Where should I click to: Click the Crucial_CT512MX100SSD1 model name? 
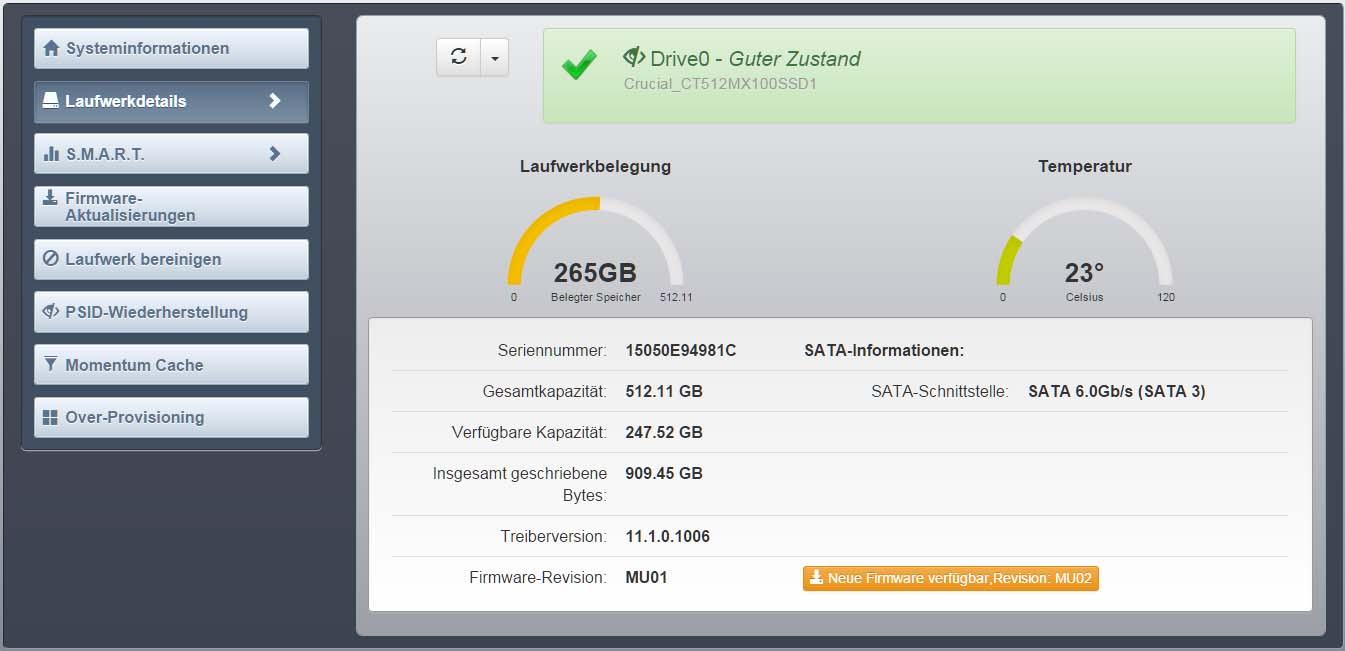pos(721,84)
